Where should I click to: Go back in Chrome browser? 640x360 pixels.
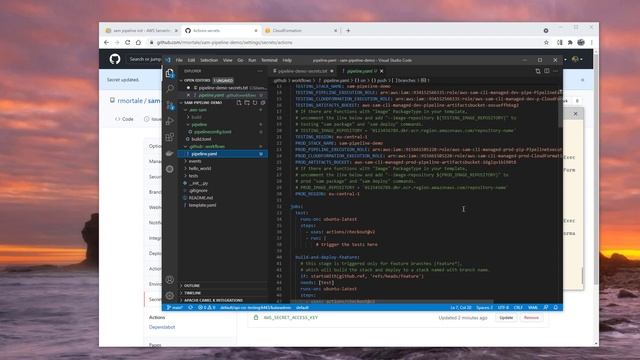click(x=107, y=42)
